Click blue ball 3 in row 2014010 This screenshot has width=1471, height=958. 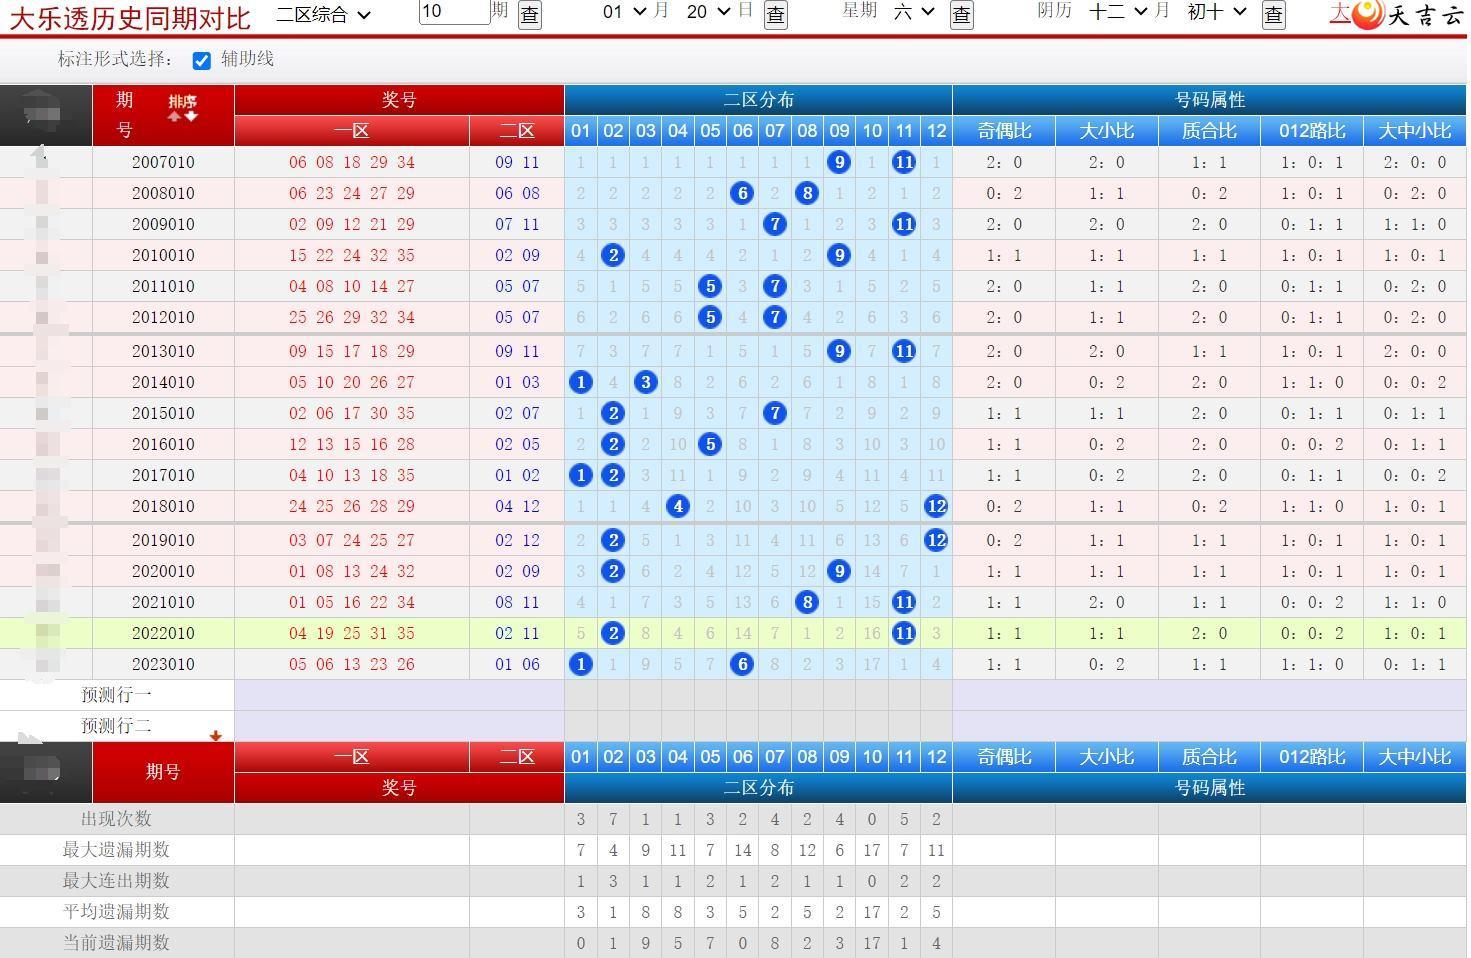pyautogui.click(x=646, y=382)
